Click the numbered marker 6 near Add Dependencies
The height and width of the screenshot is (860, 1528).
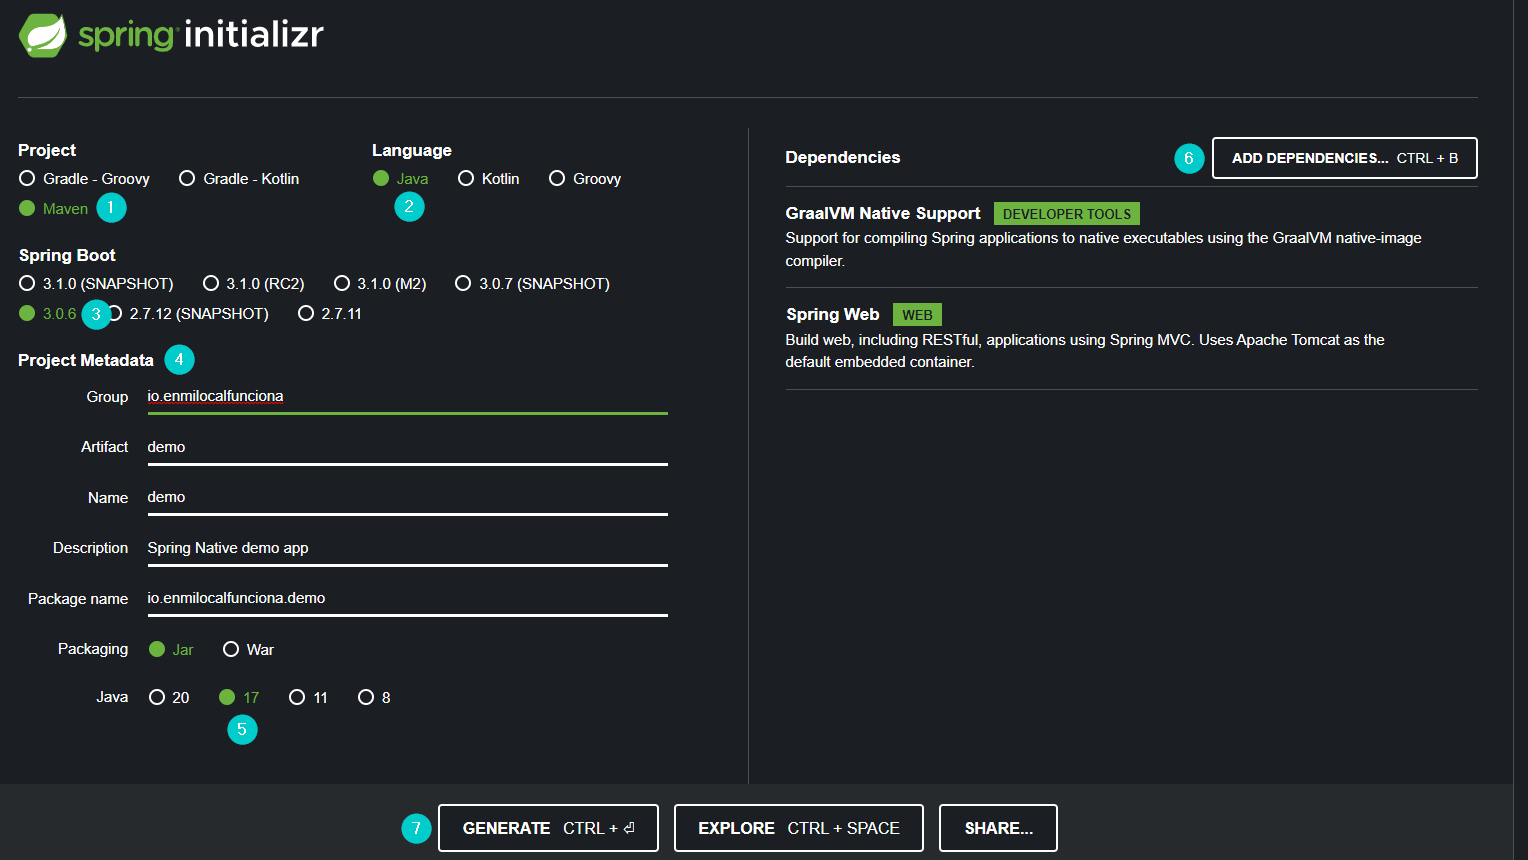[1189, 158]
